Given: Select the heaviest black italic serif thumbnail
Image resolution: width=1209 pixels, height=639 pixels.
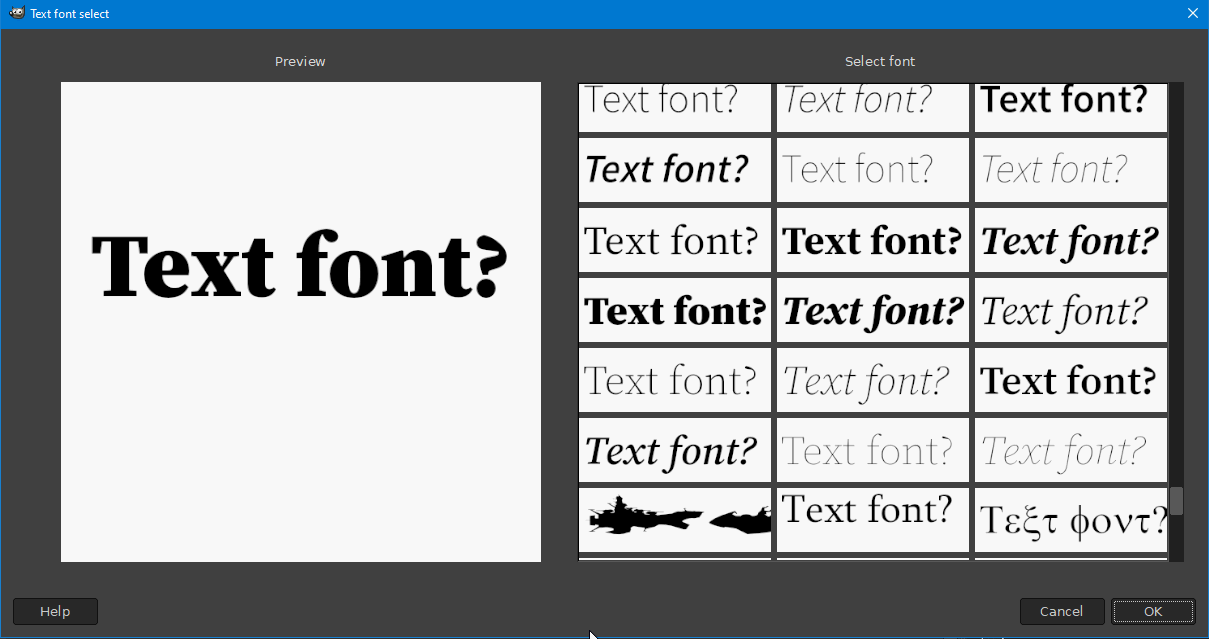Looking at the screenshot, I should (873, 309).
